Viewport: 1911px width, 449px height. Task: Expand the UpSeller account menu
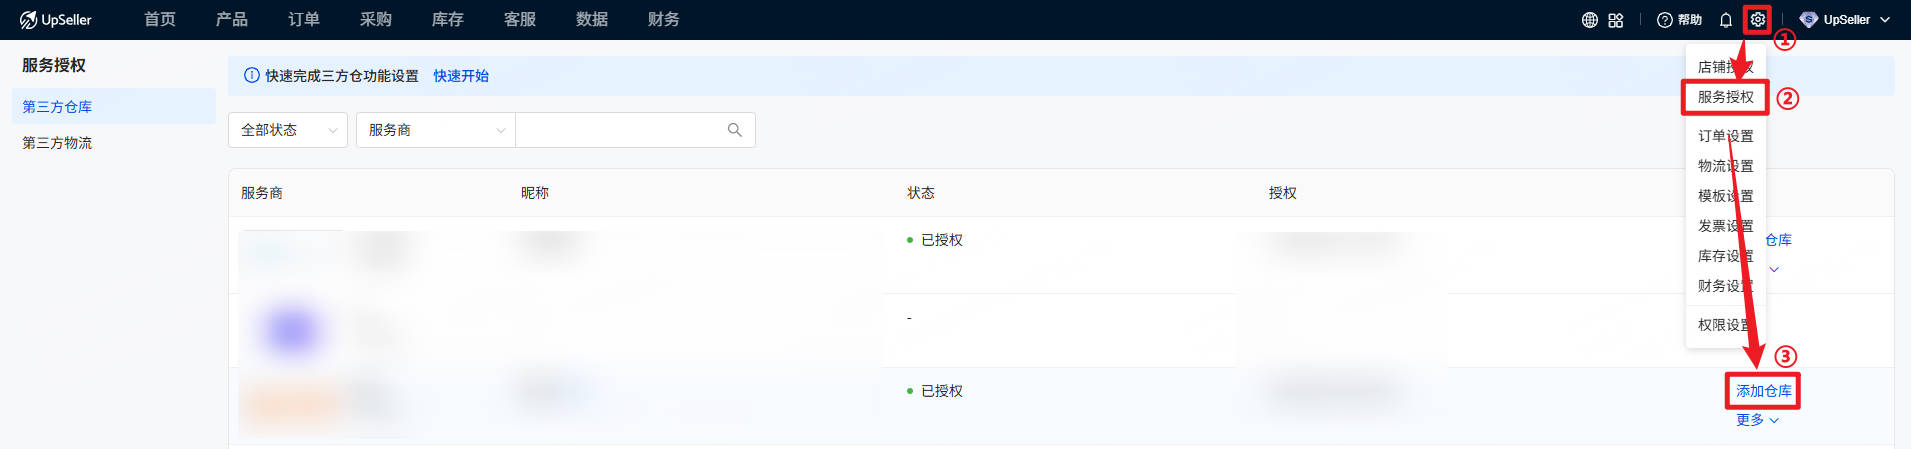point(1846,20)
